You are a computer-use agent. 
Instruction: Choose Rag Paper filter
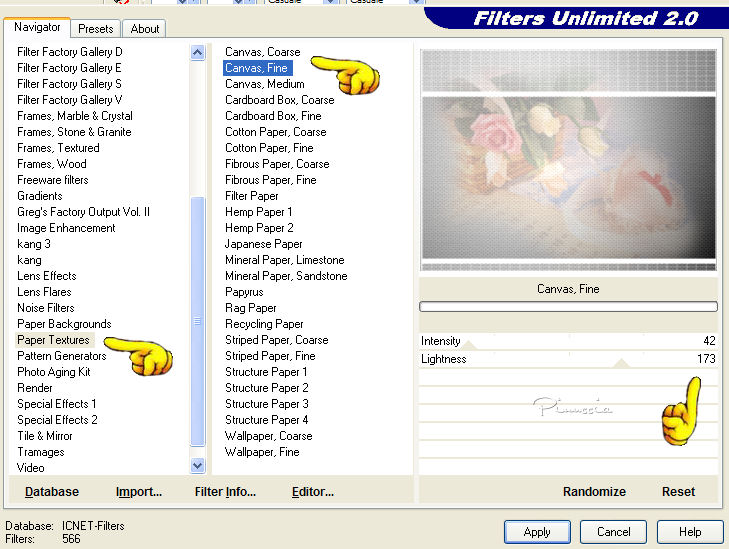[x=251, y=308]
